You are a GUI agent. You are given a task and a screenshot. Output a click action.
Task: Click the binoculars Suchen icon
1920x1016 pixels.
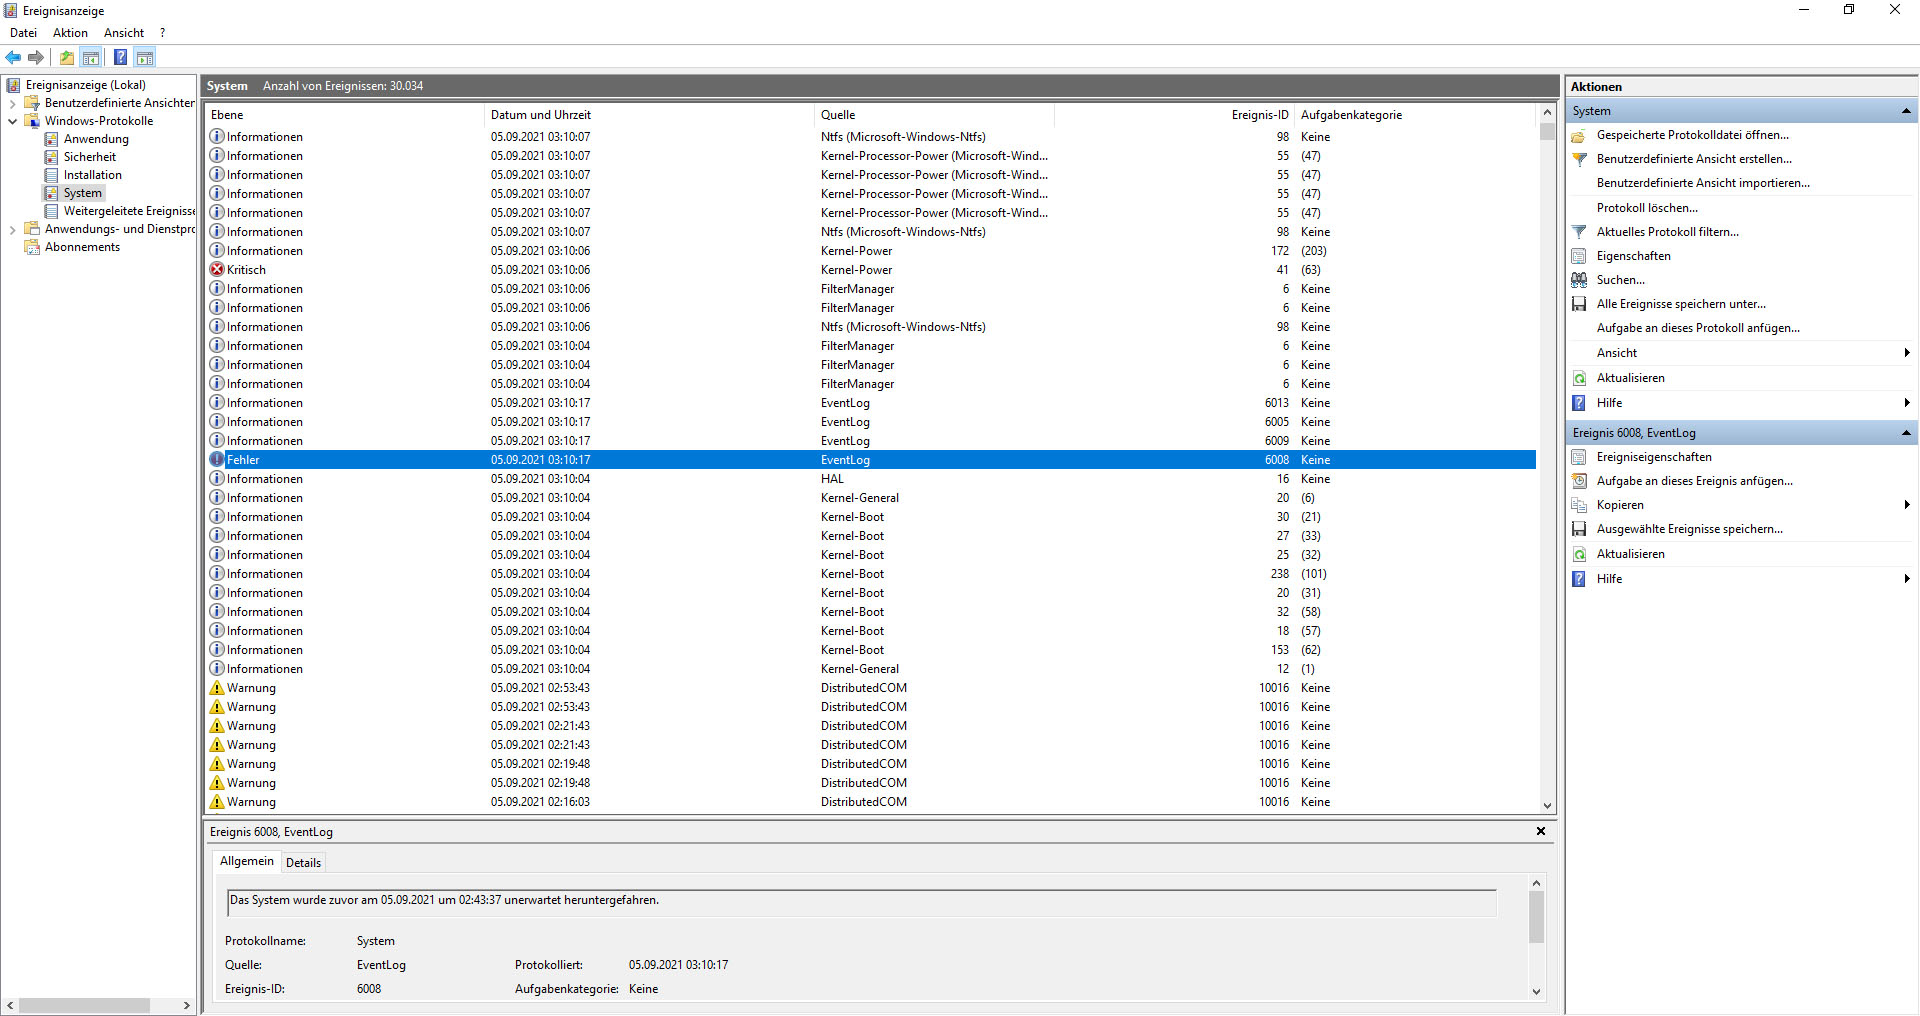click(x=1579, y=280)
